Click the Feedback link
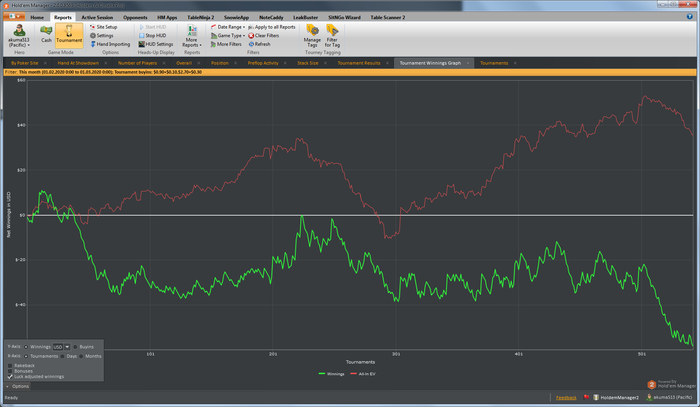This screenshot has width=700, height=407. [x=566, y=398]
